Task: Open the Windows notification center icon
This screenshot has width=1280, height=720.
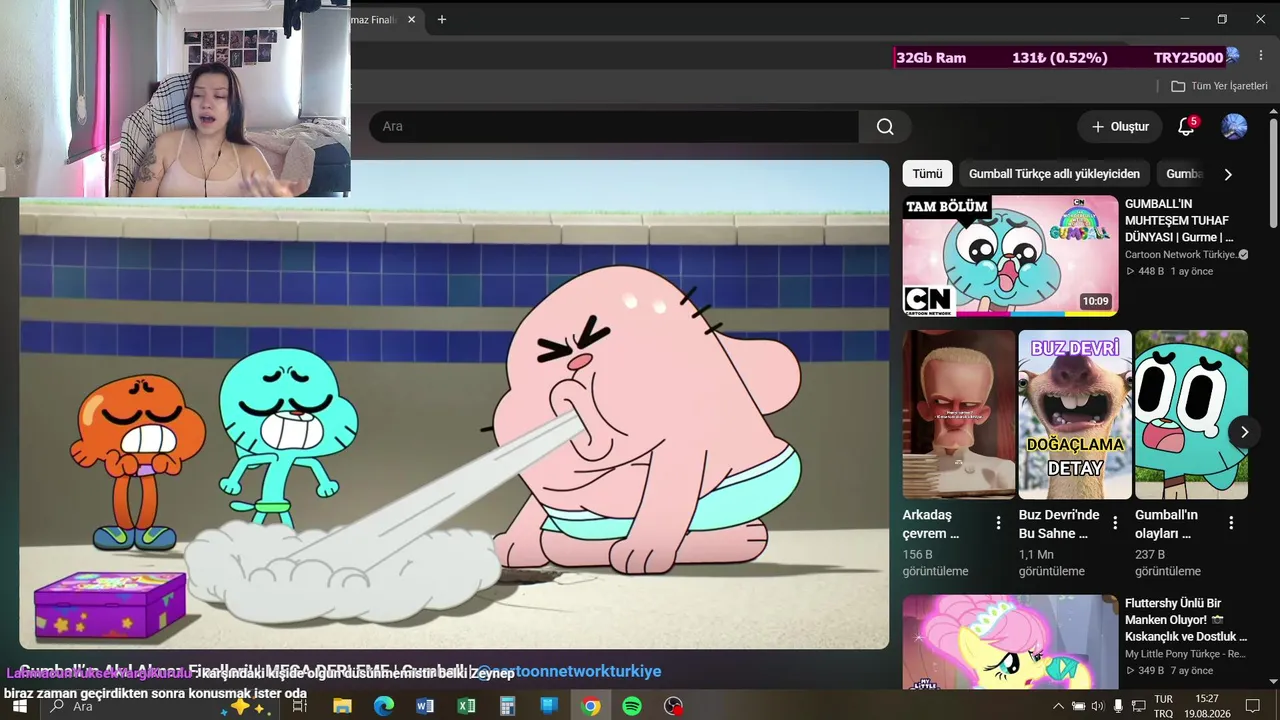Action: tap(1252, 706)
